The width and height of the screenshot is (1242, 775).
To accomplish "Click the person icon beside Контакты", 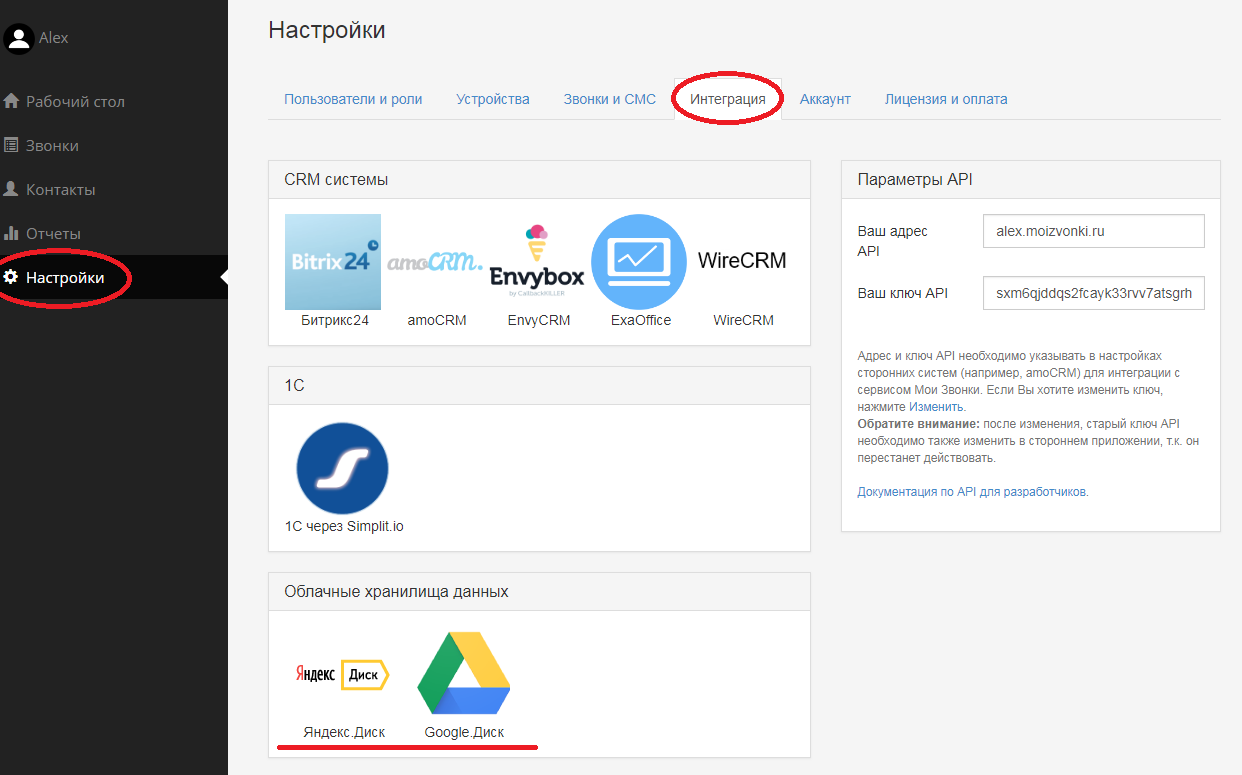I will [x=12, y=189].
